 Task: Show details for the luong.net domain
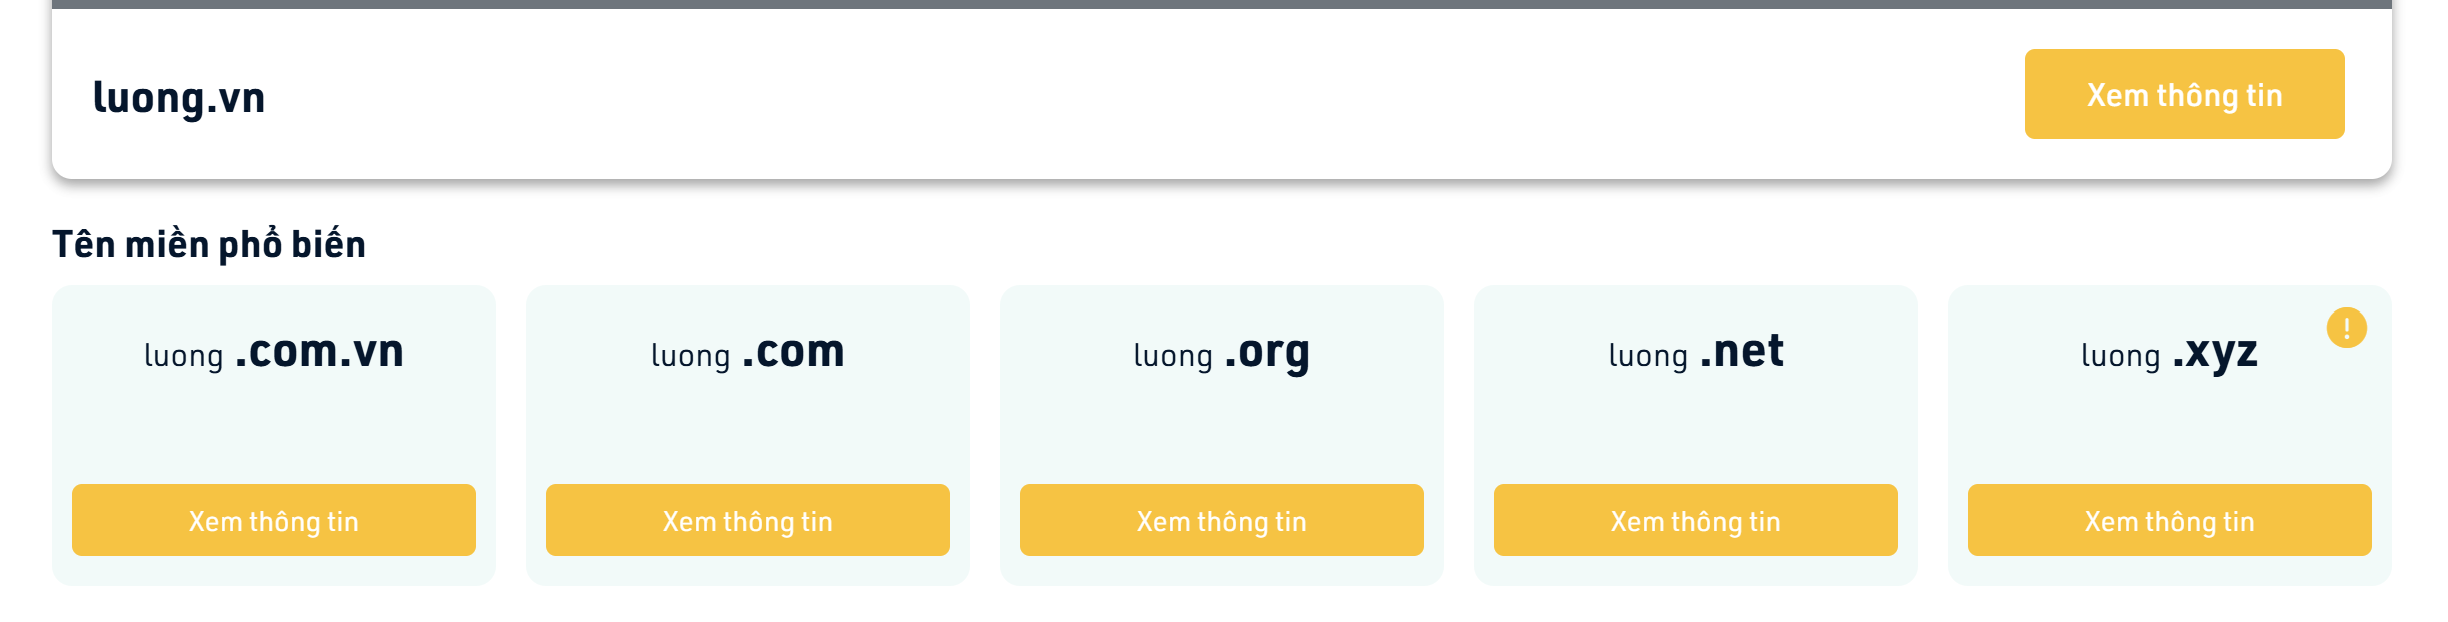pyautogui.click(x=1695, y=520)
